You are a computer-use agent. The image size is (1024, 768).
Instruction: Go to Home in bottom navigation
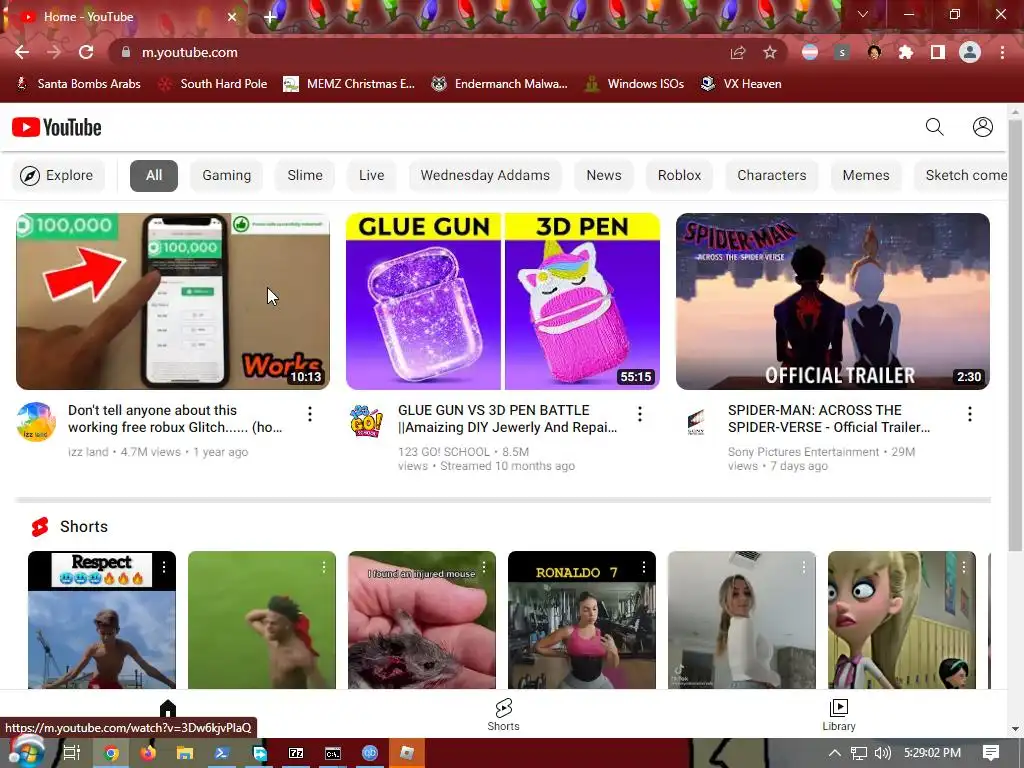pos(168,709)
